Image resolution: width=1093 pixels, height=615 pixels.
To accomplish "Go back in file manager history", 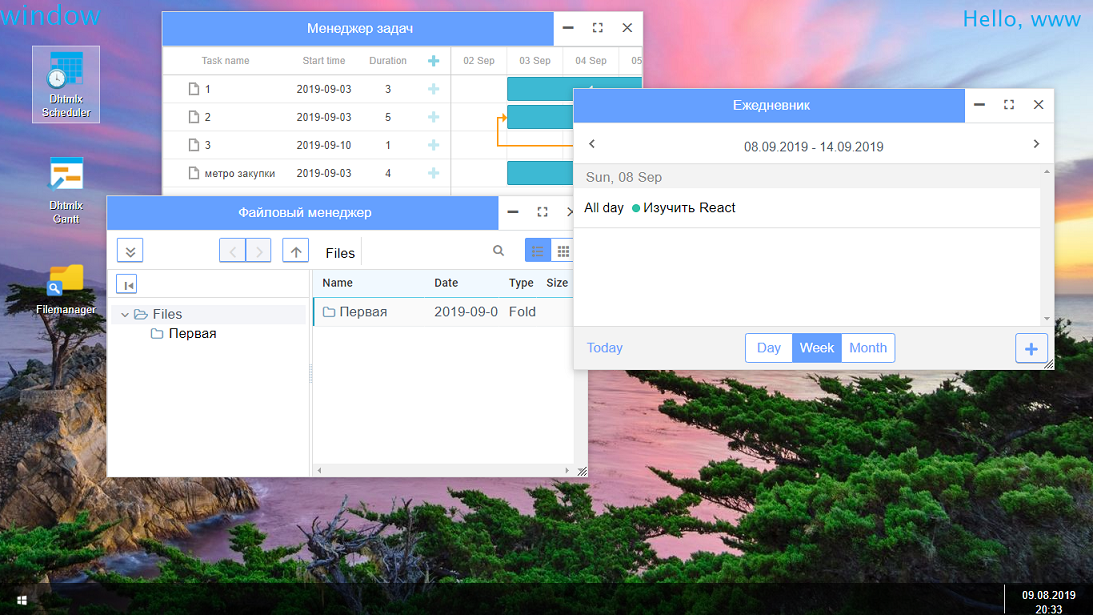I will 232,250.
